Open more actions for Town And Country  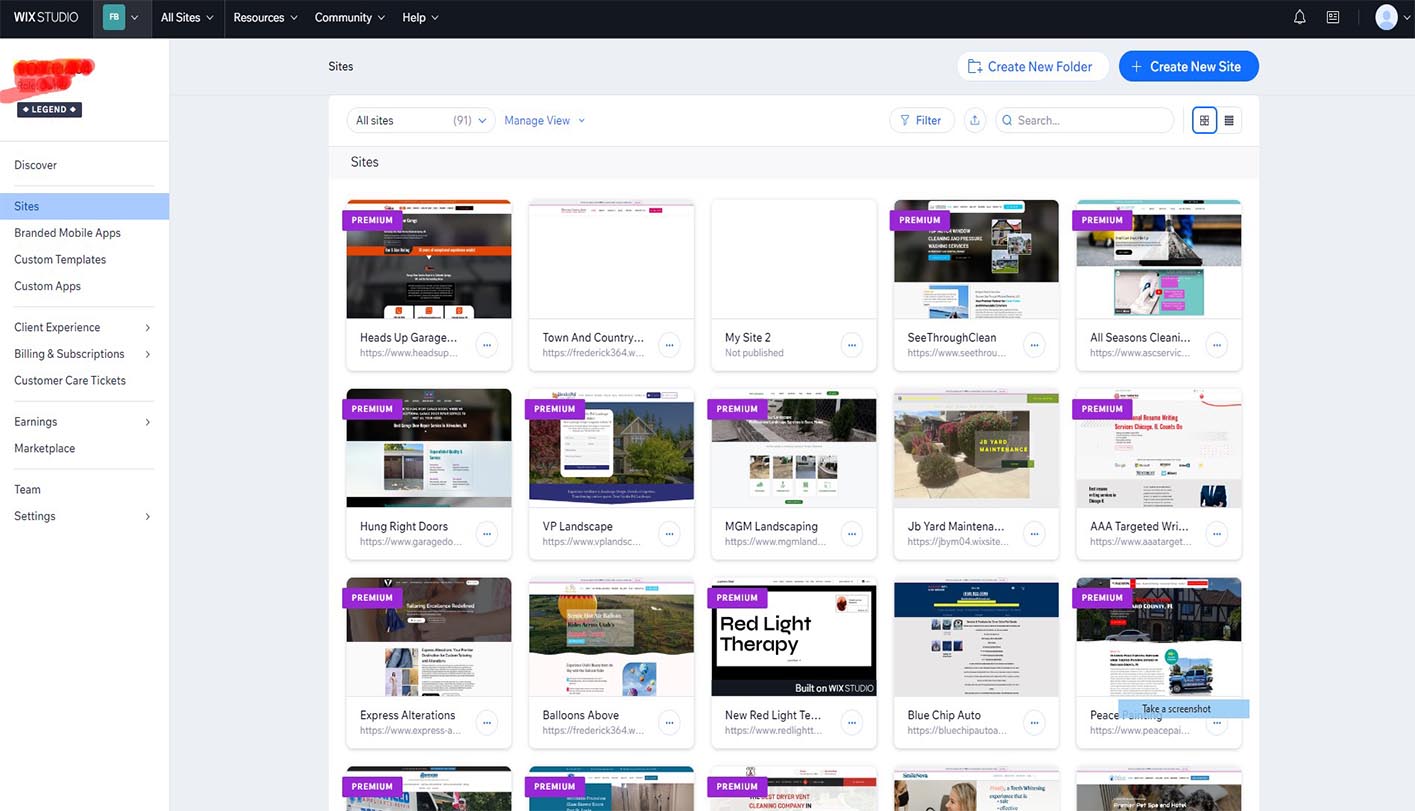pyautogui.click(x=670, y=345)
